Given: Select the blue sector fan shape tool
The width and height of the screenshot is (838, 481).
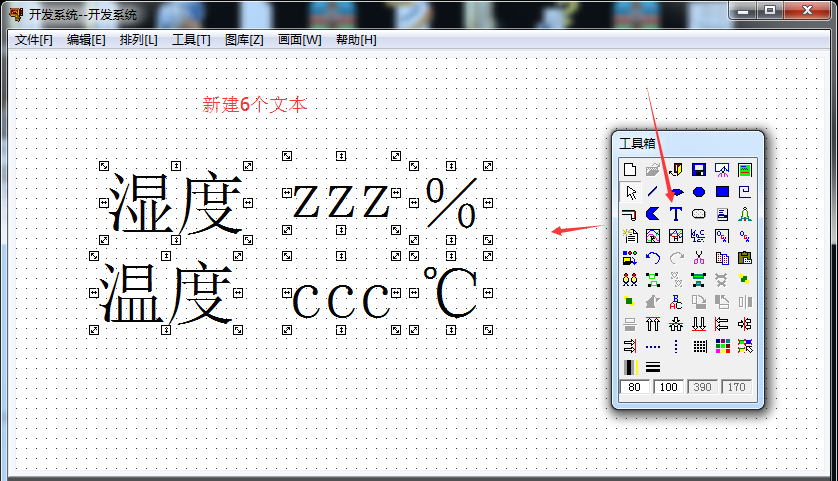Looking at the screenshot, I should pyautogui.click(x=676, y=192).
